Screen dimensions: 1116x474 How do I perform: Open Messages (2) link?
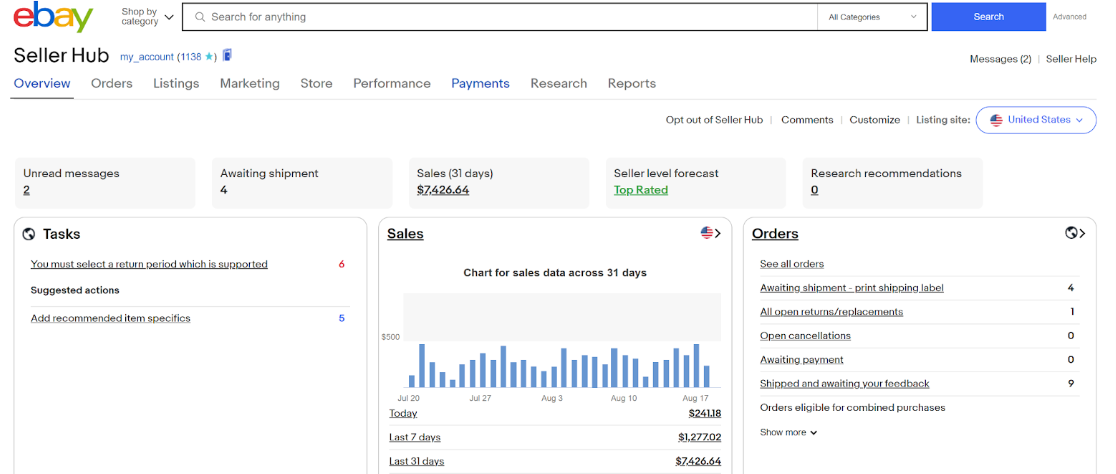point(1000,59)
